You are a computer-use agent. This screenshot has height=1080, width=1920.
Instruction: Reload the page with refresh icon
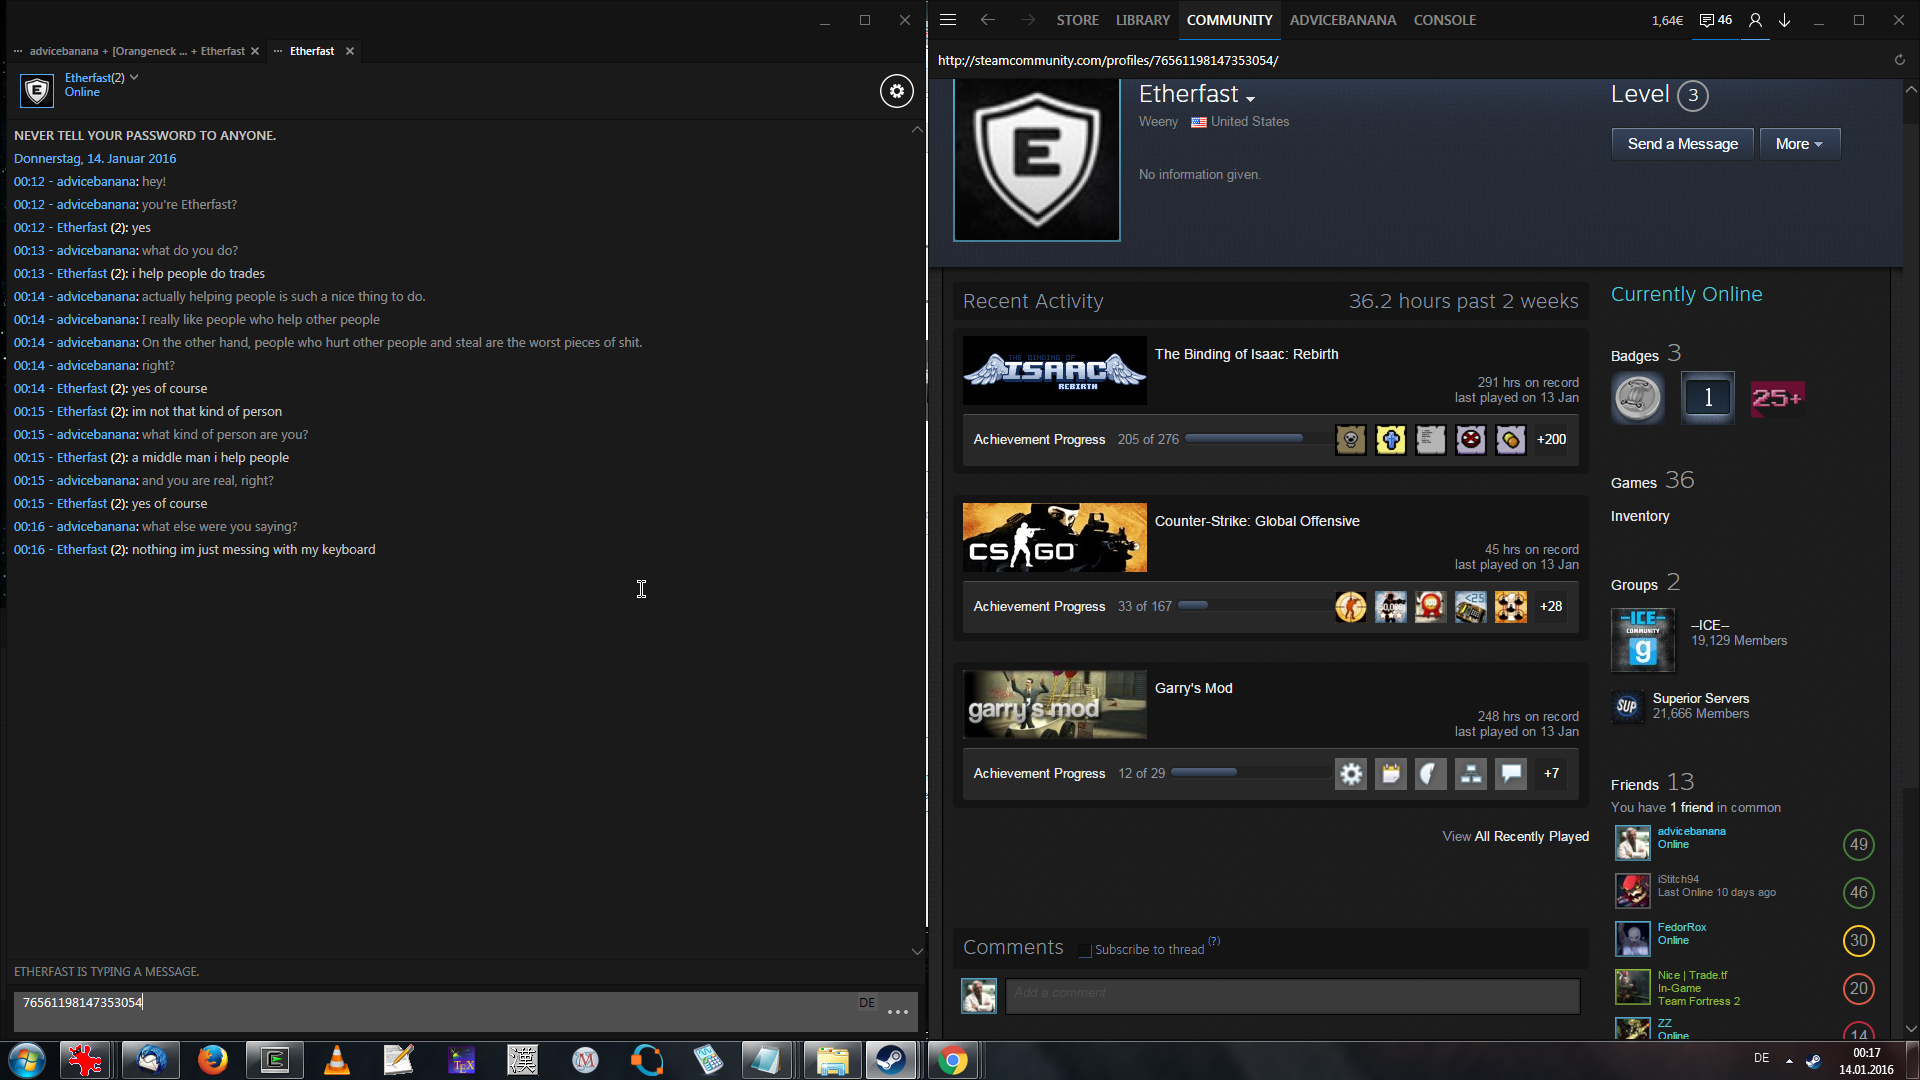point(1899,60)
